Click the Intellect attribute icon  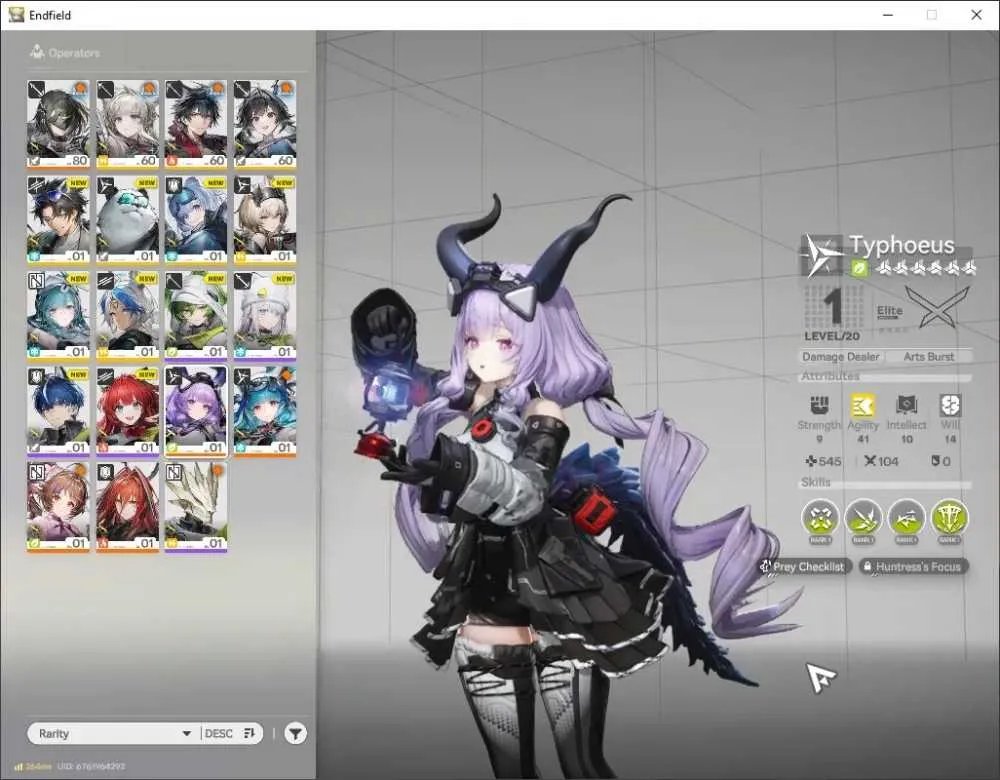pyautogui.click(x=906, y=405)
